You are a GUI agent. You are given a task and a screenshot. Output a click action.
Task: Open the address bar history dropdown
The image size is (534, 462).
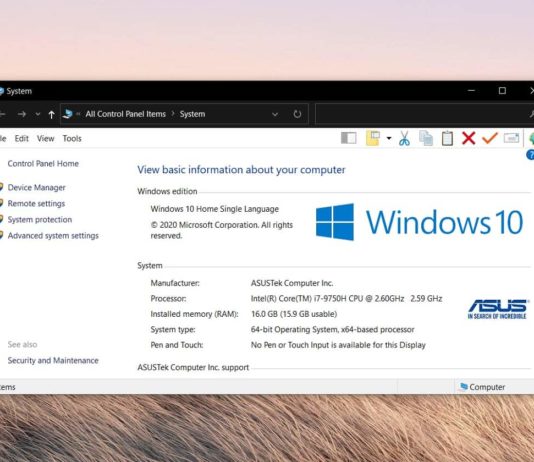[275, 114]
